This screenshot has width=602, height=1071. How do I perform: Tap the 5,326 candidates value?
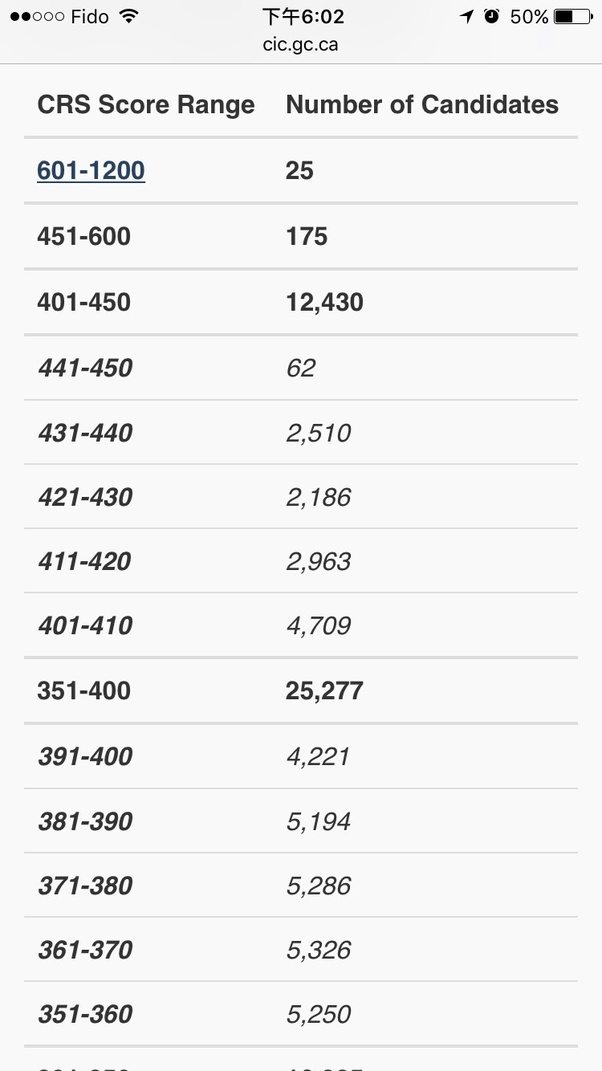pos(318,950)
